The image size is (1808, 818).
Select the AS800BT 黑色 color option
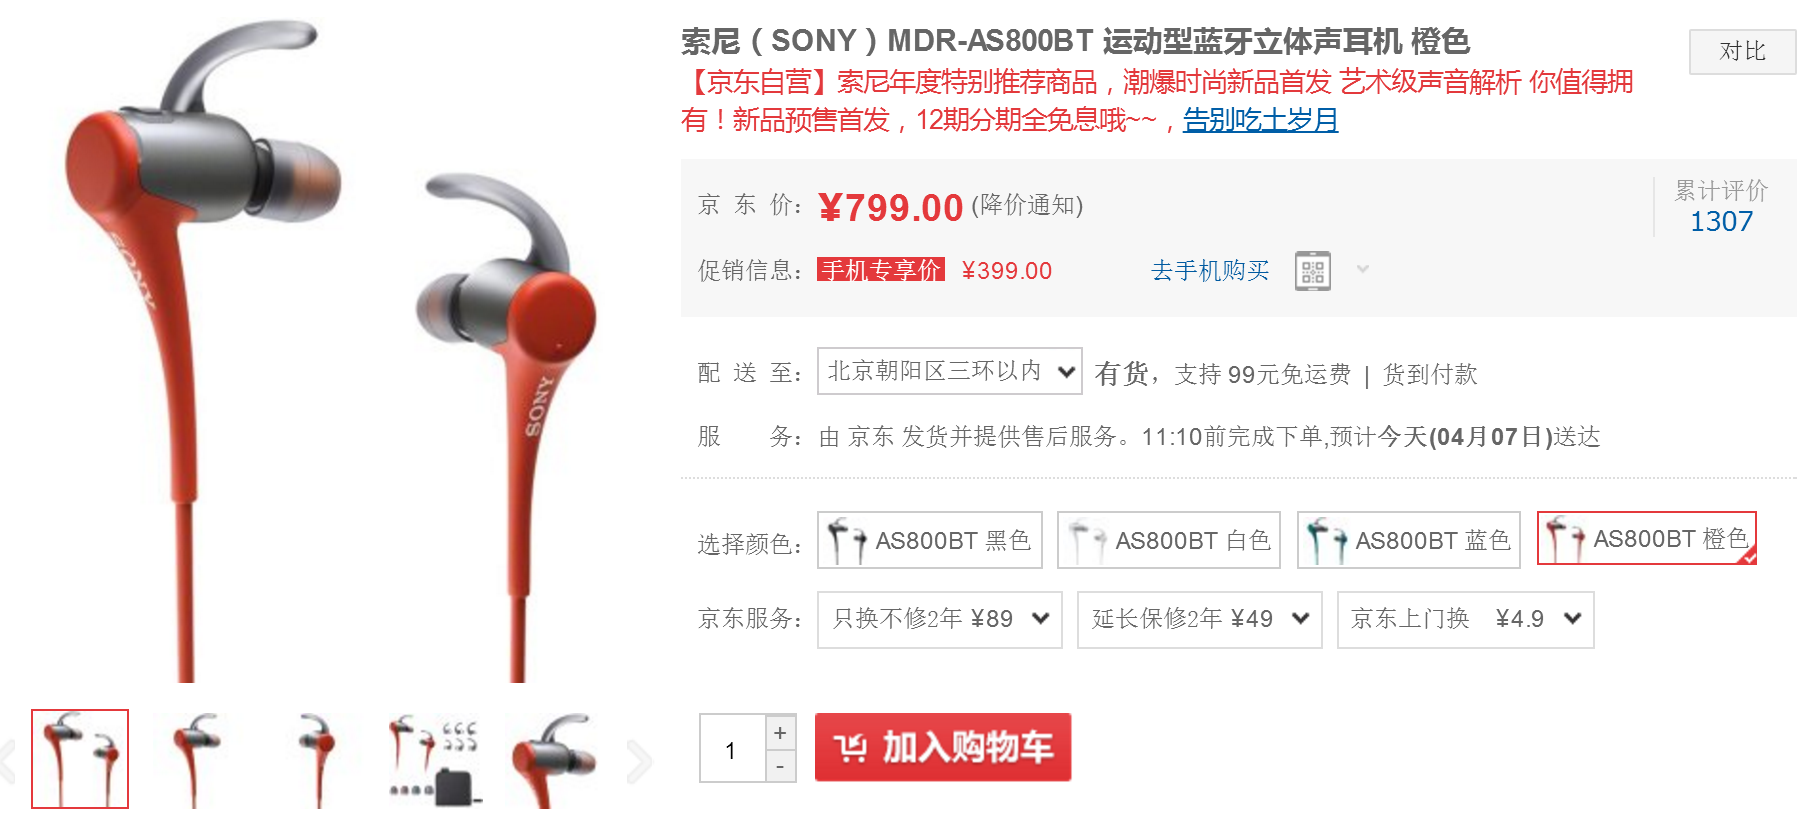point(930,540)
